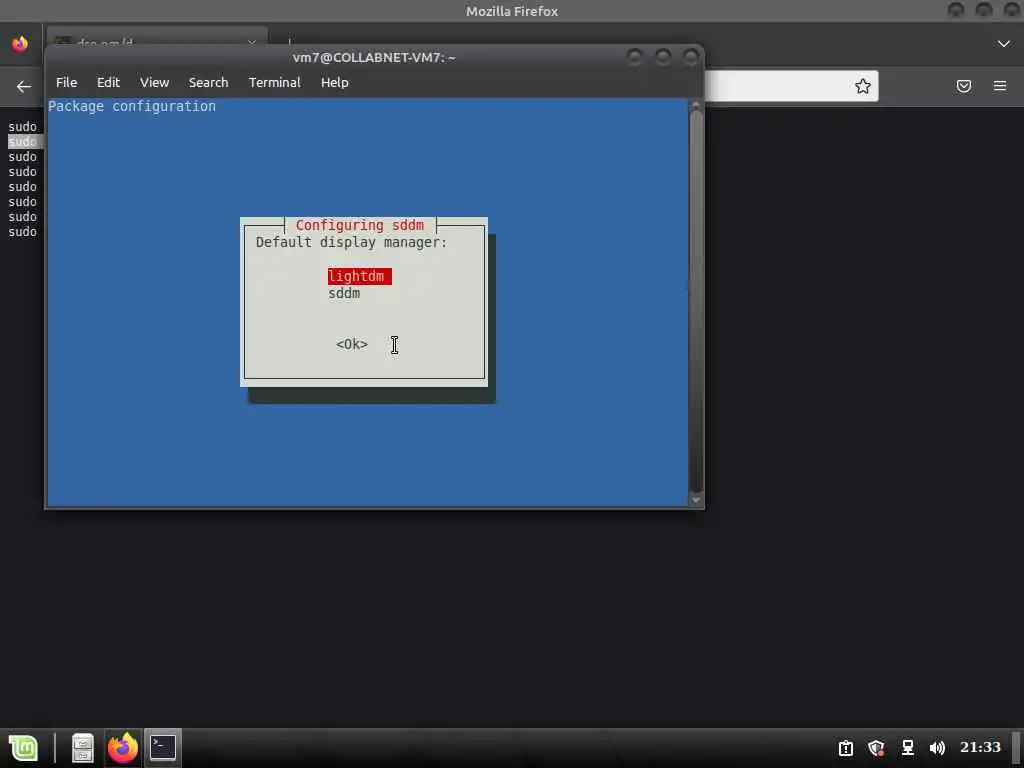Bookmark page with the star icon
Image resolution: width=1024 pixels, height=768 pixels.
[x=863, y=86]
